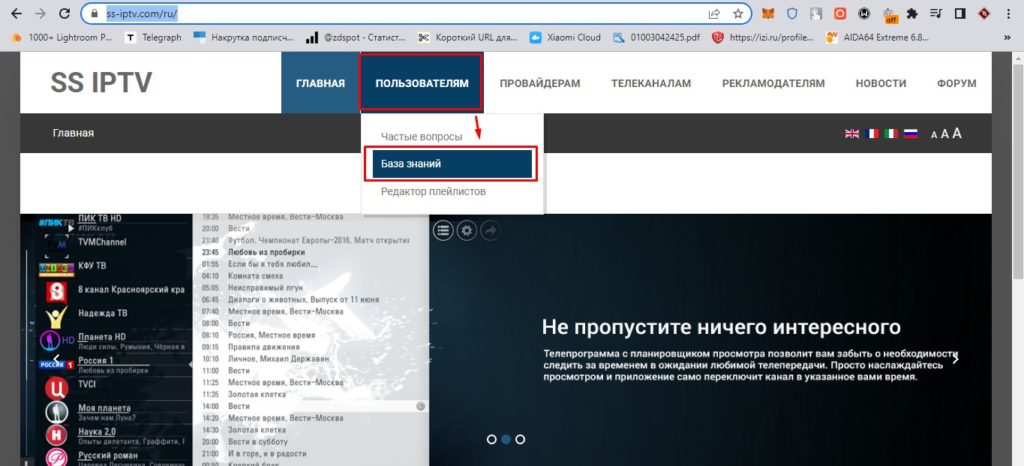
Task: Open the Xiaomi Cloud bookmark
Action: coord(566,37)
